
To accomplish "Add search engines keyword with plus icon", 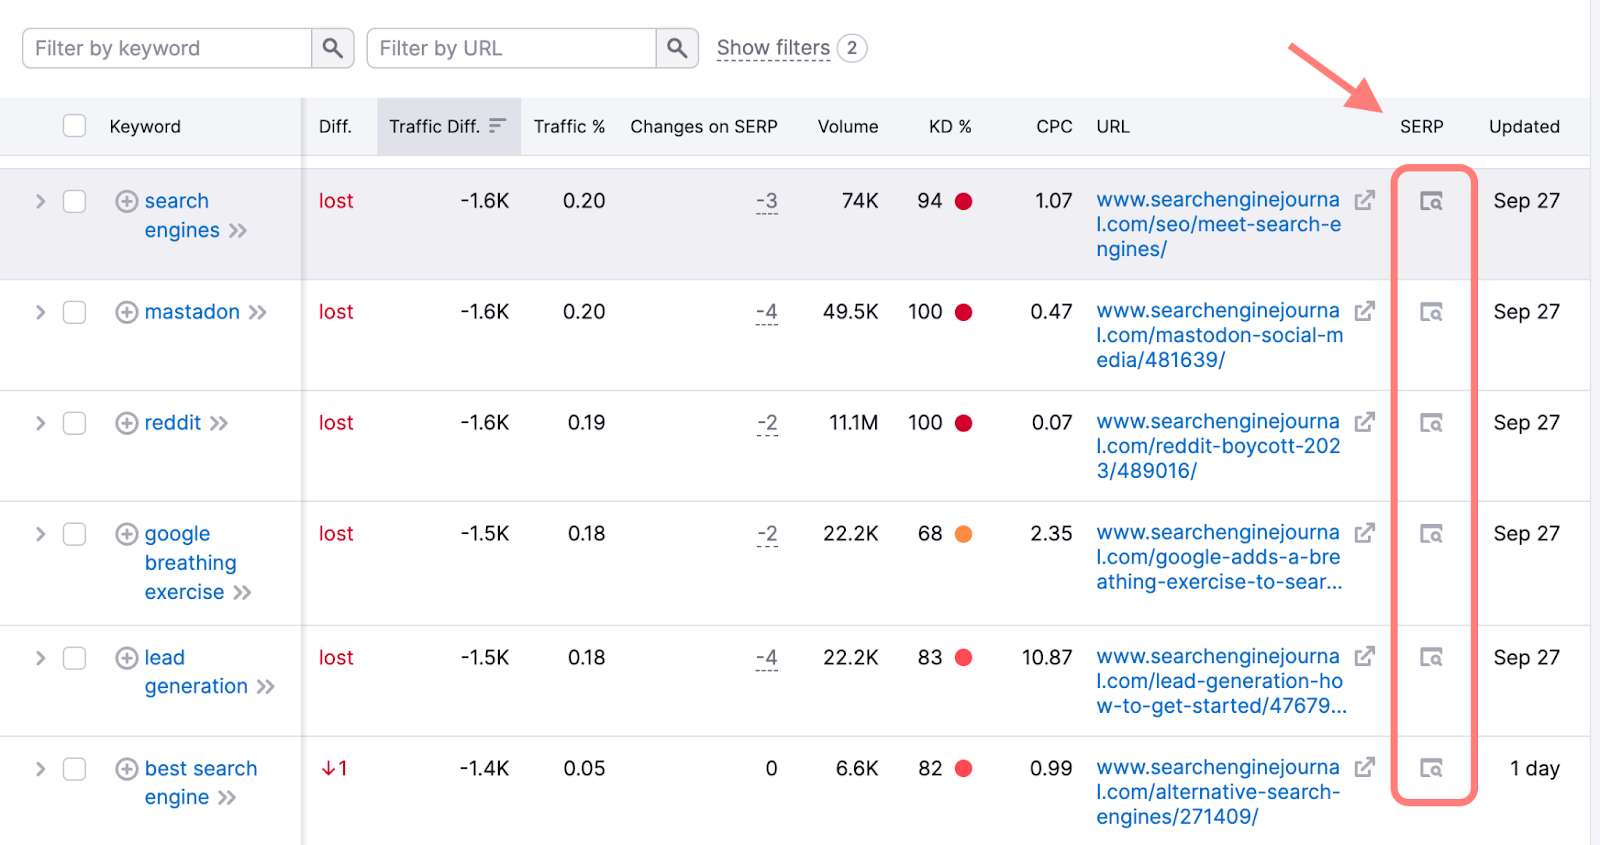I will coord(127,202).
